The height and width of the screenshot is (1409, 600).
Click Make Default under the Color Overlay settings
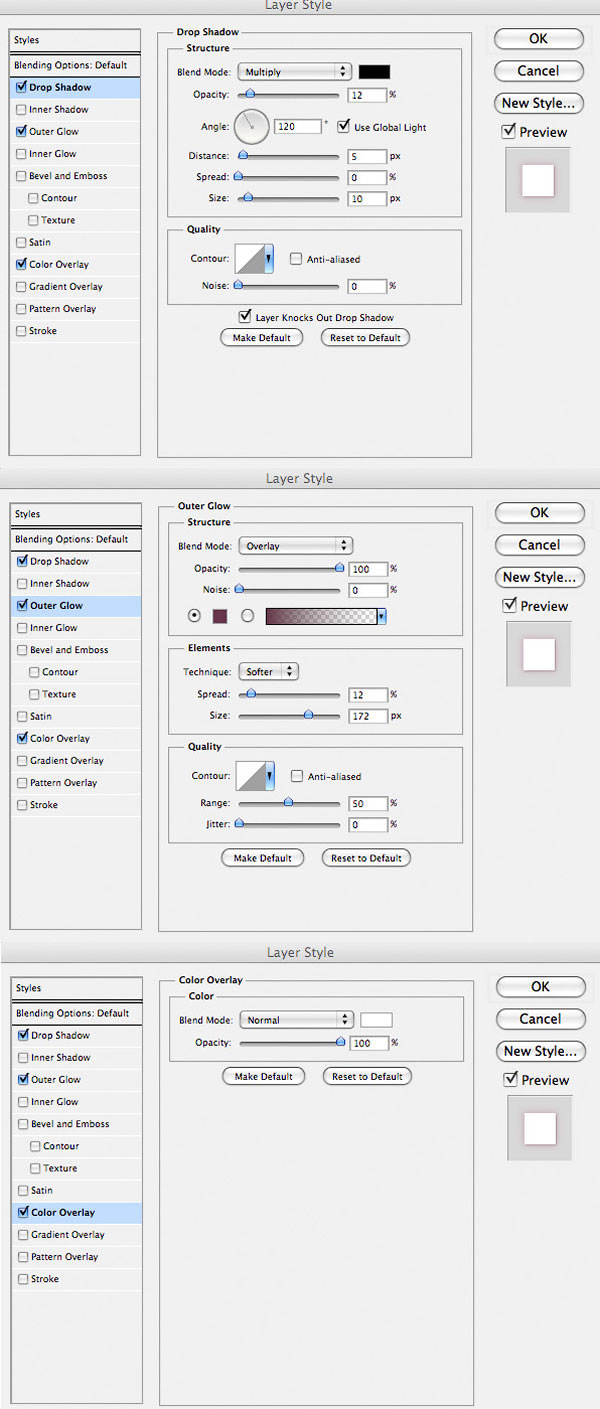(264, 1076)
